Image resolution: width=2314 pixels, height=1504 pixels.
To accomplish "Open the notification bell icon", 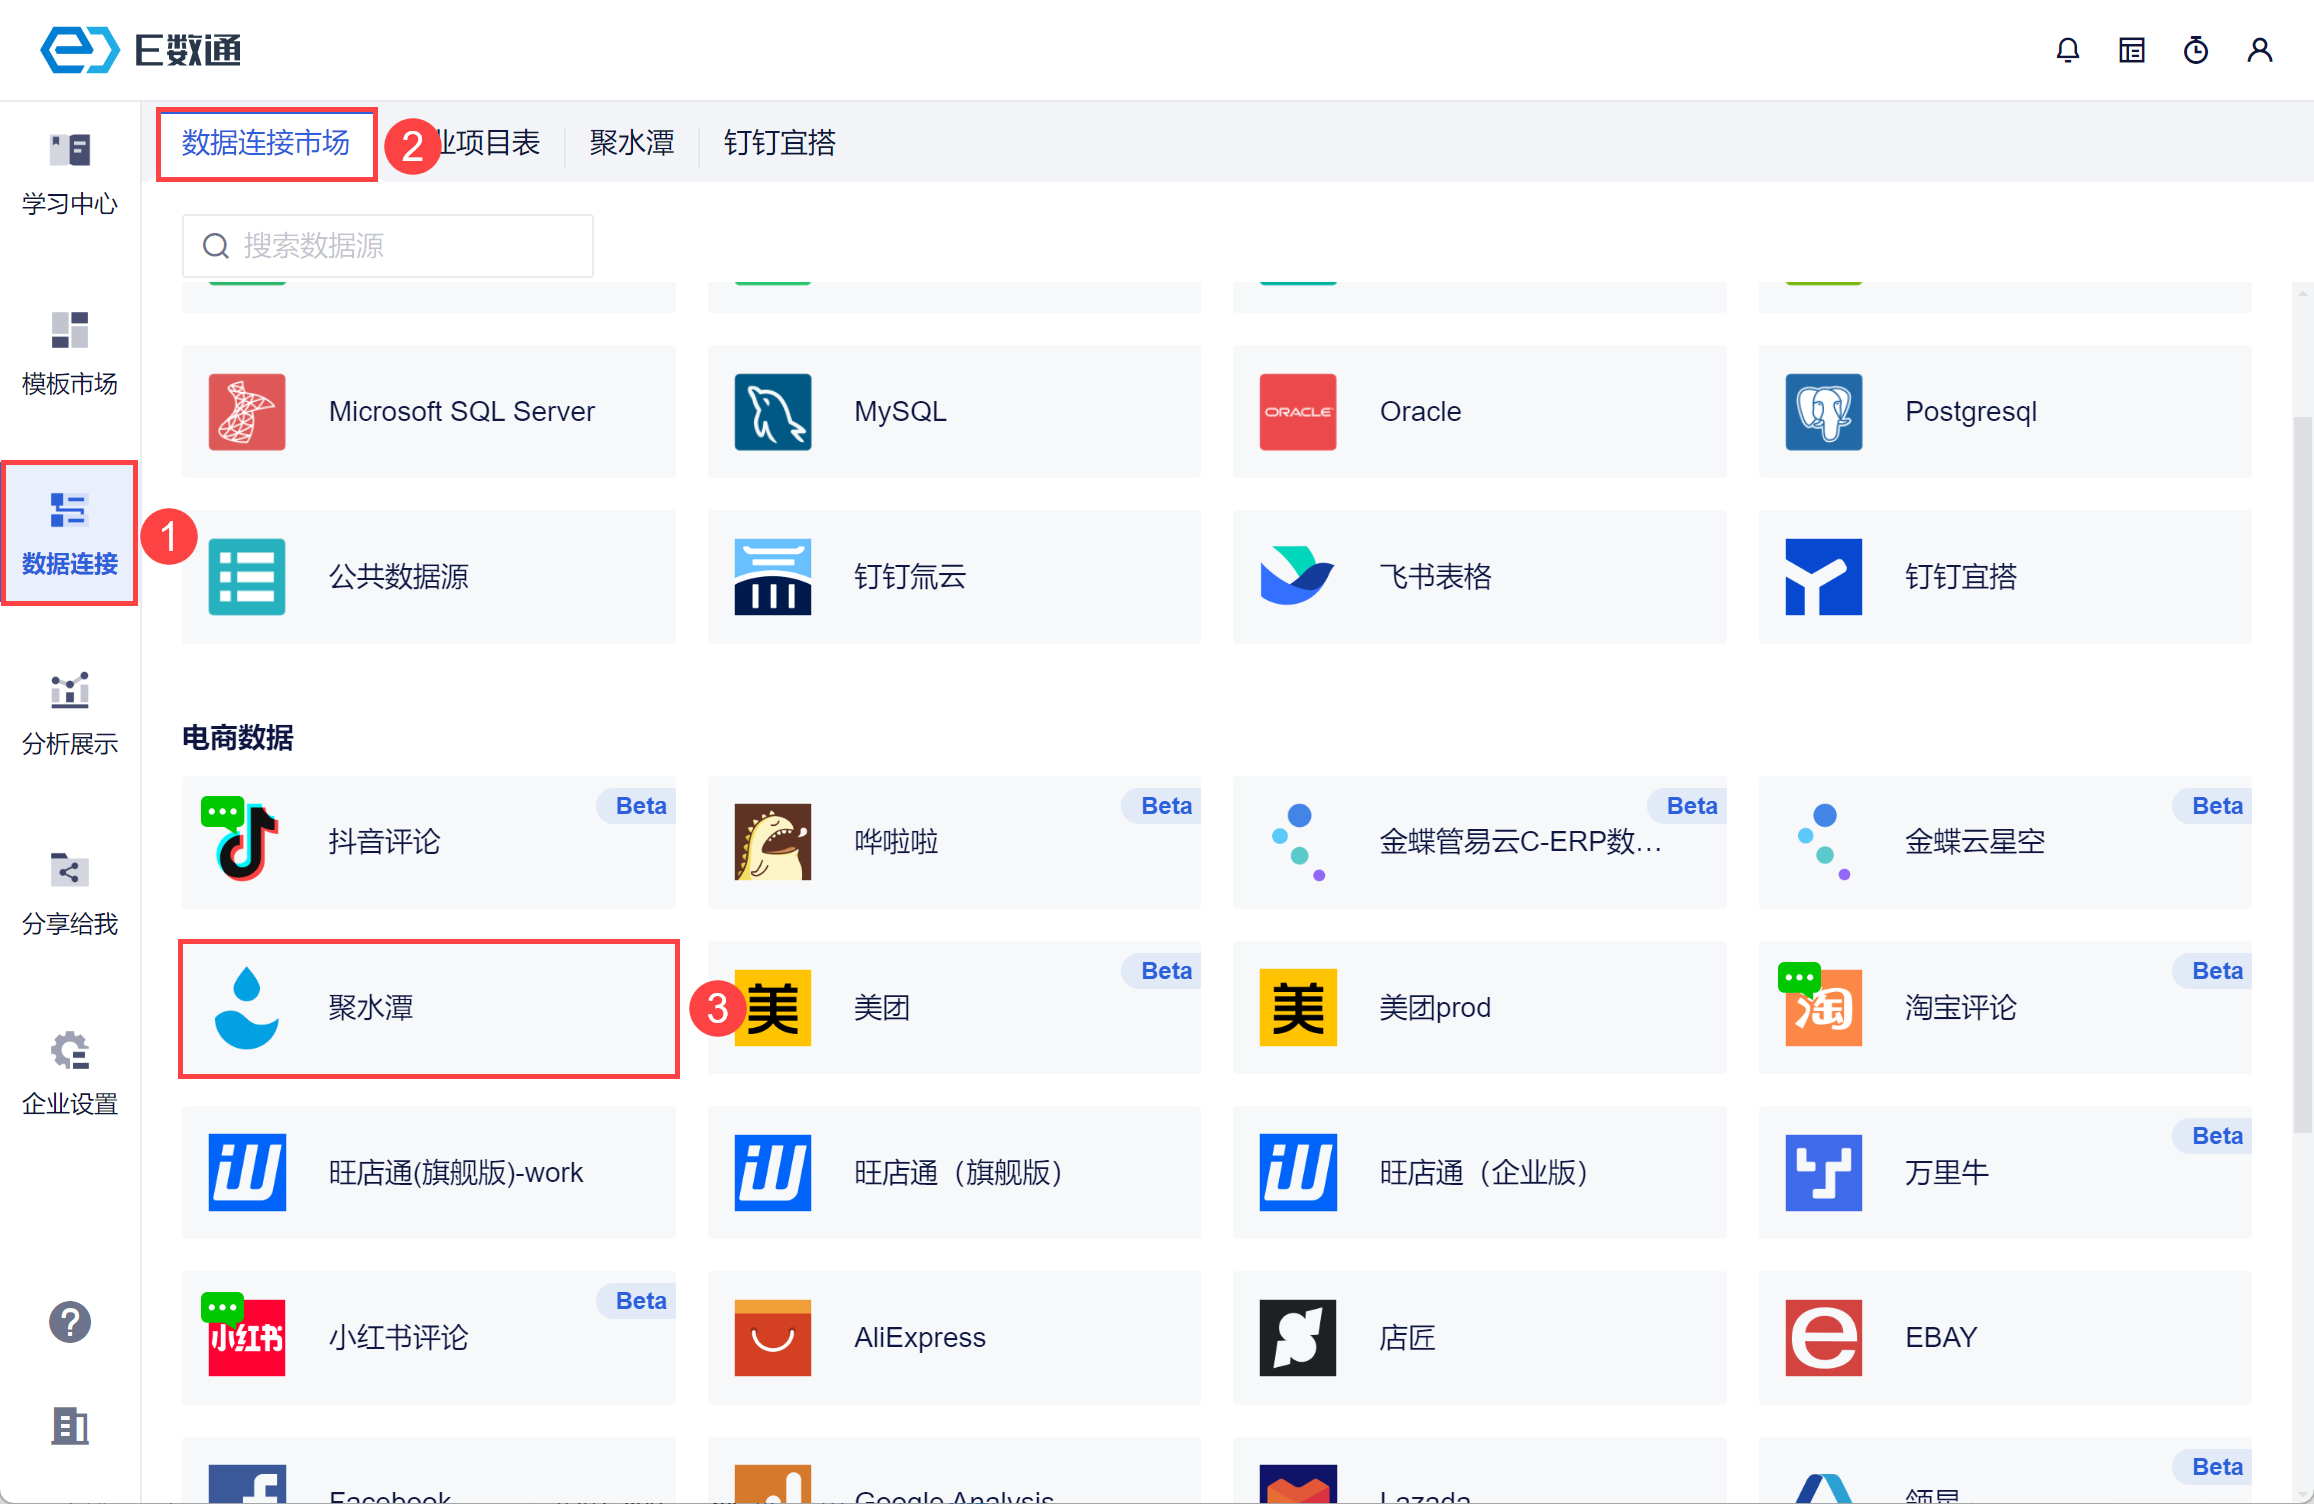I will point(2067,50).
